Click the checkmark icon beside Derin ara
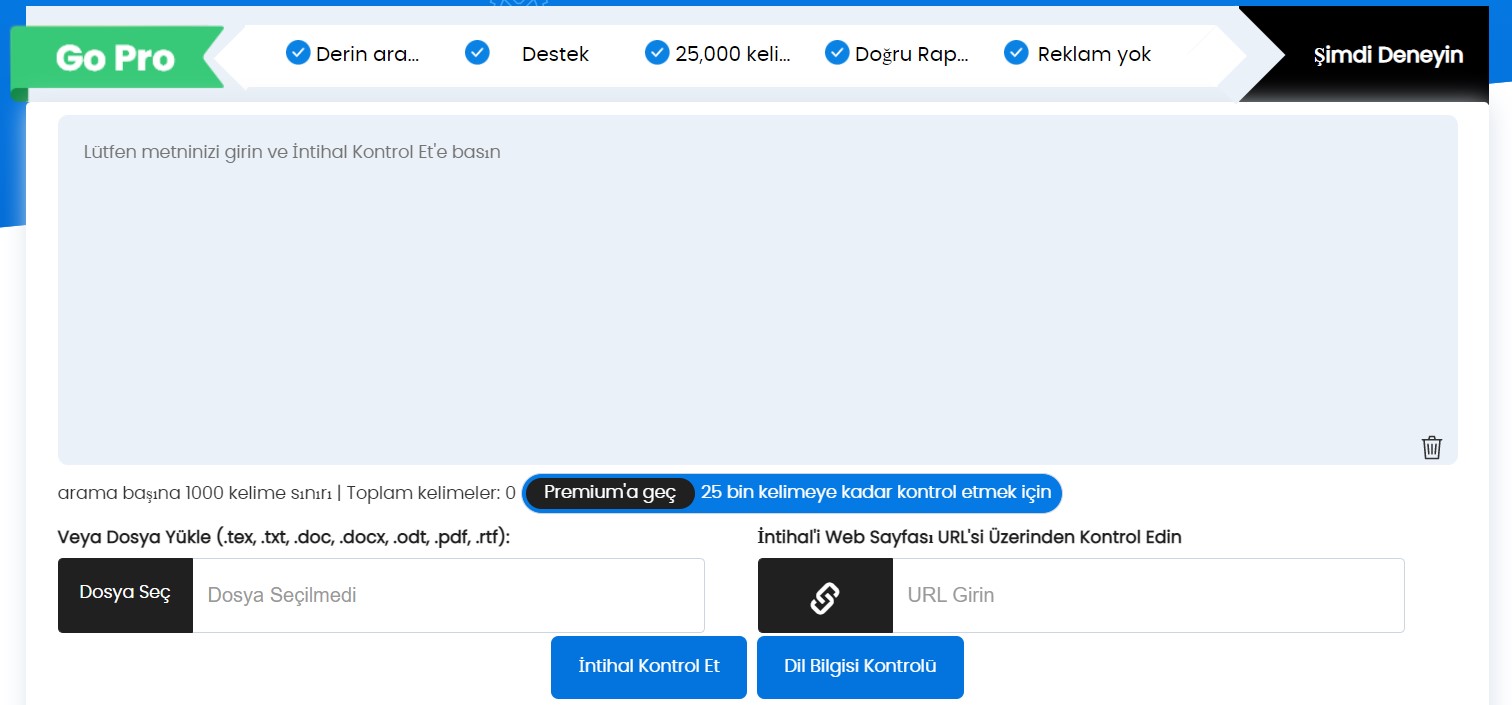The image size is (1512, 705). (298, 53)
